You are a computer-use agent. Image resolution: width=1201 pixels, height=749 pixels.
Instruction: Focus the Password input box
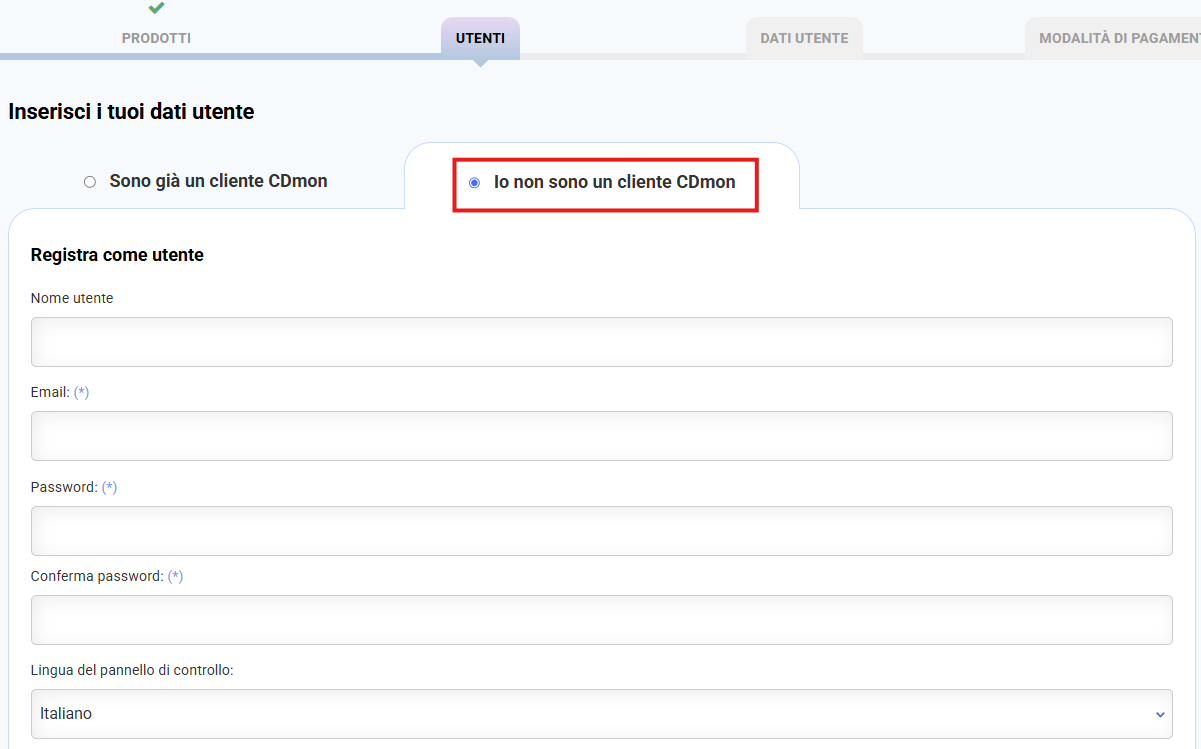(600, 531)
